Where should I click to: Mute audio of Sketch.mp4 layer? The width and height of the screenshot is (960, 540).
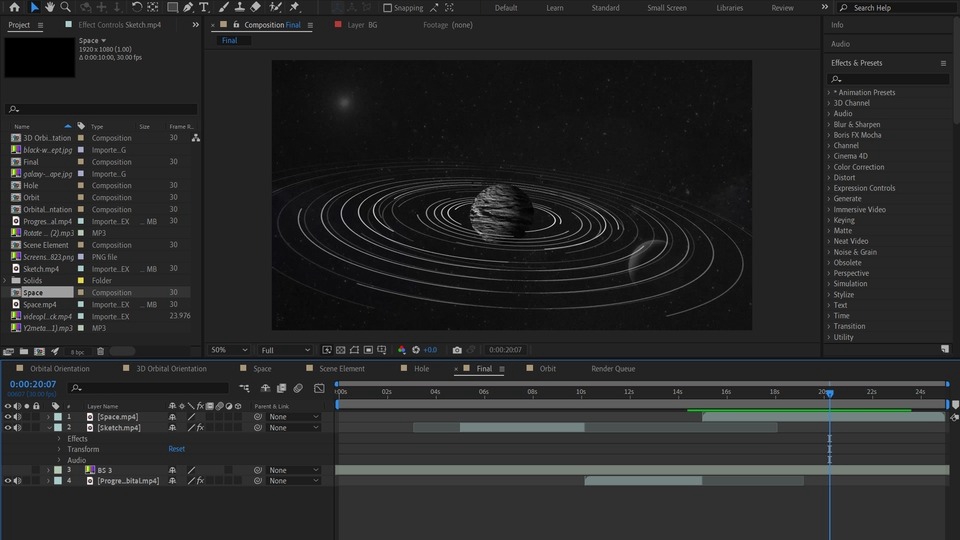[x=17, y=428]
